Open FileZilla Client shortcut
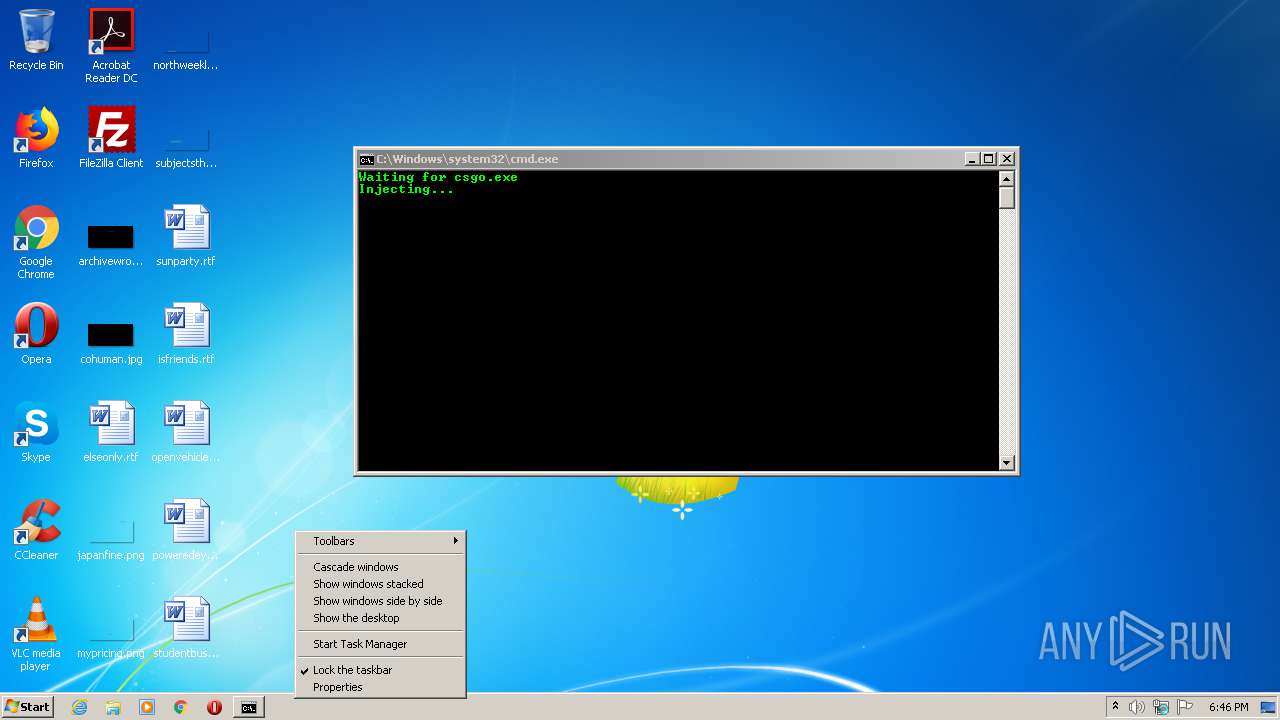Viewport: 1280px width, 720px height. pyautogui.click(x=111, y=138)
